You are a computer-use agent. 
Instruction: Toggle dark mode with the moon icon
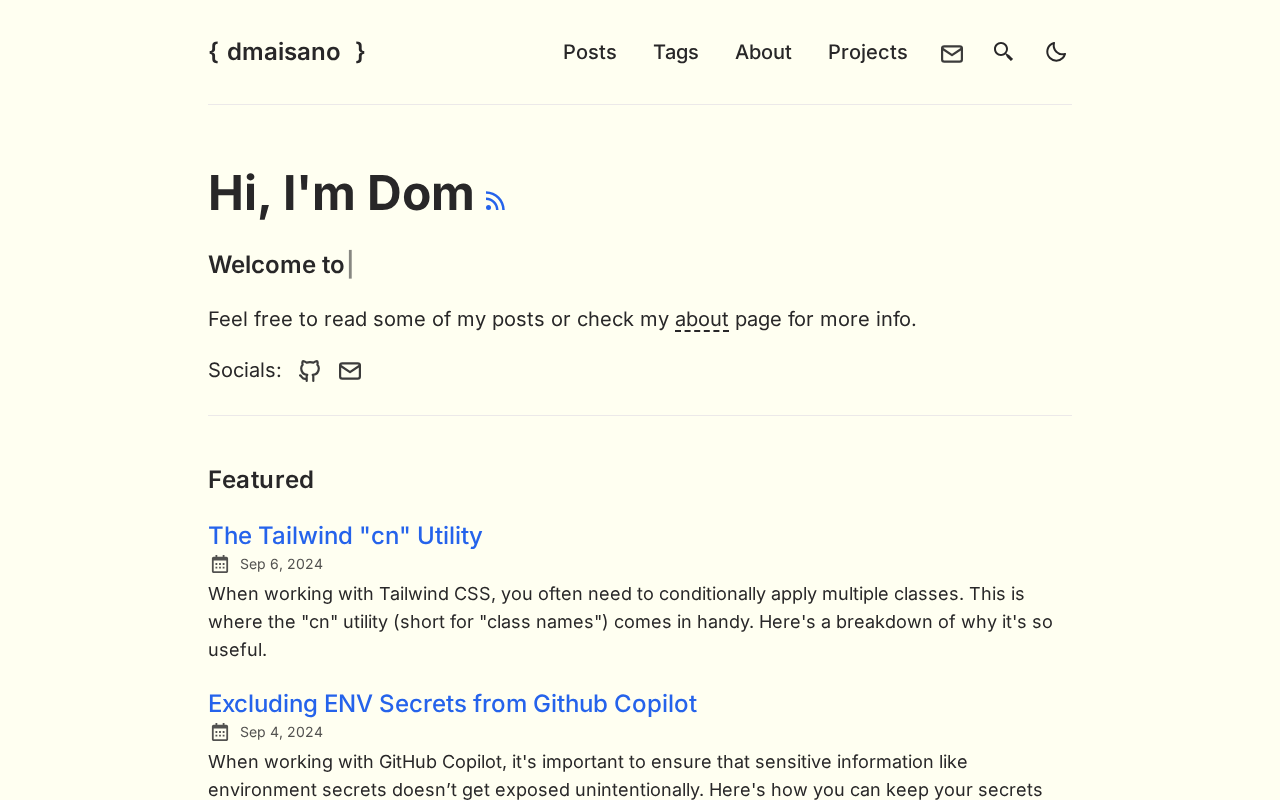(1056, 52)
